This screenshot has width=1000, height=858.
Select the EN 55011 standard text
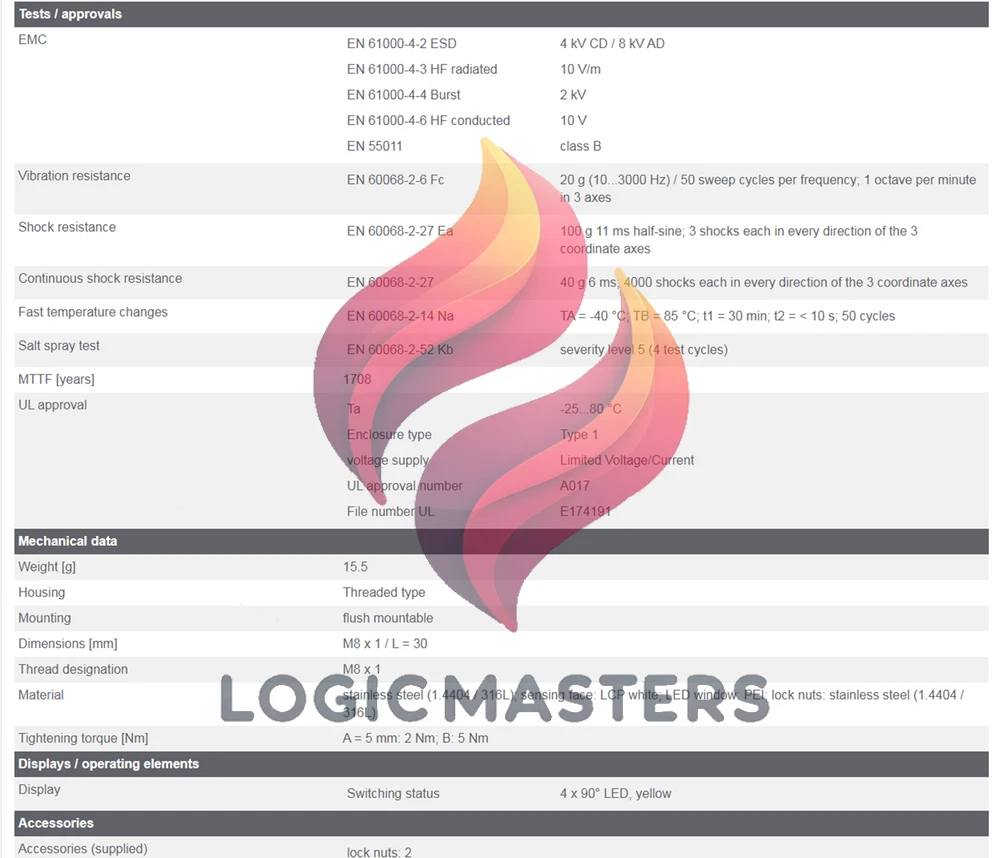[x=374, y=146]
